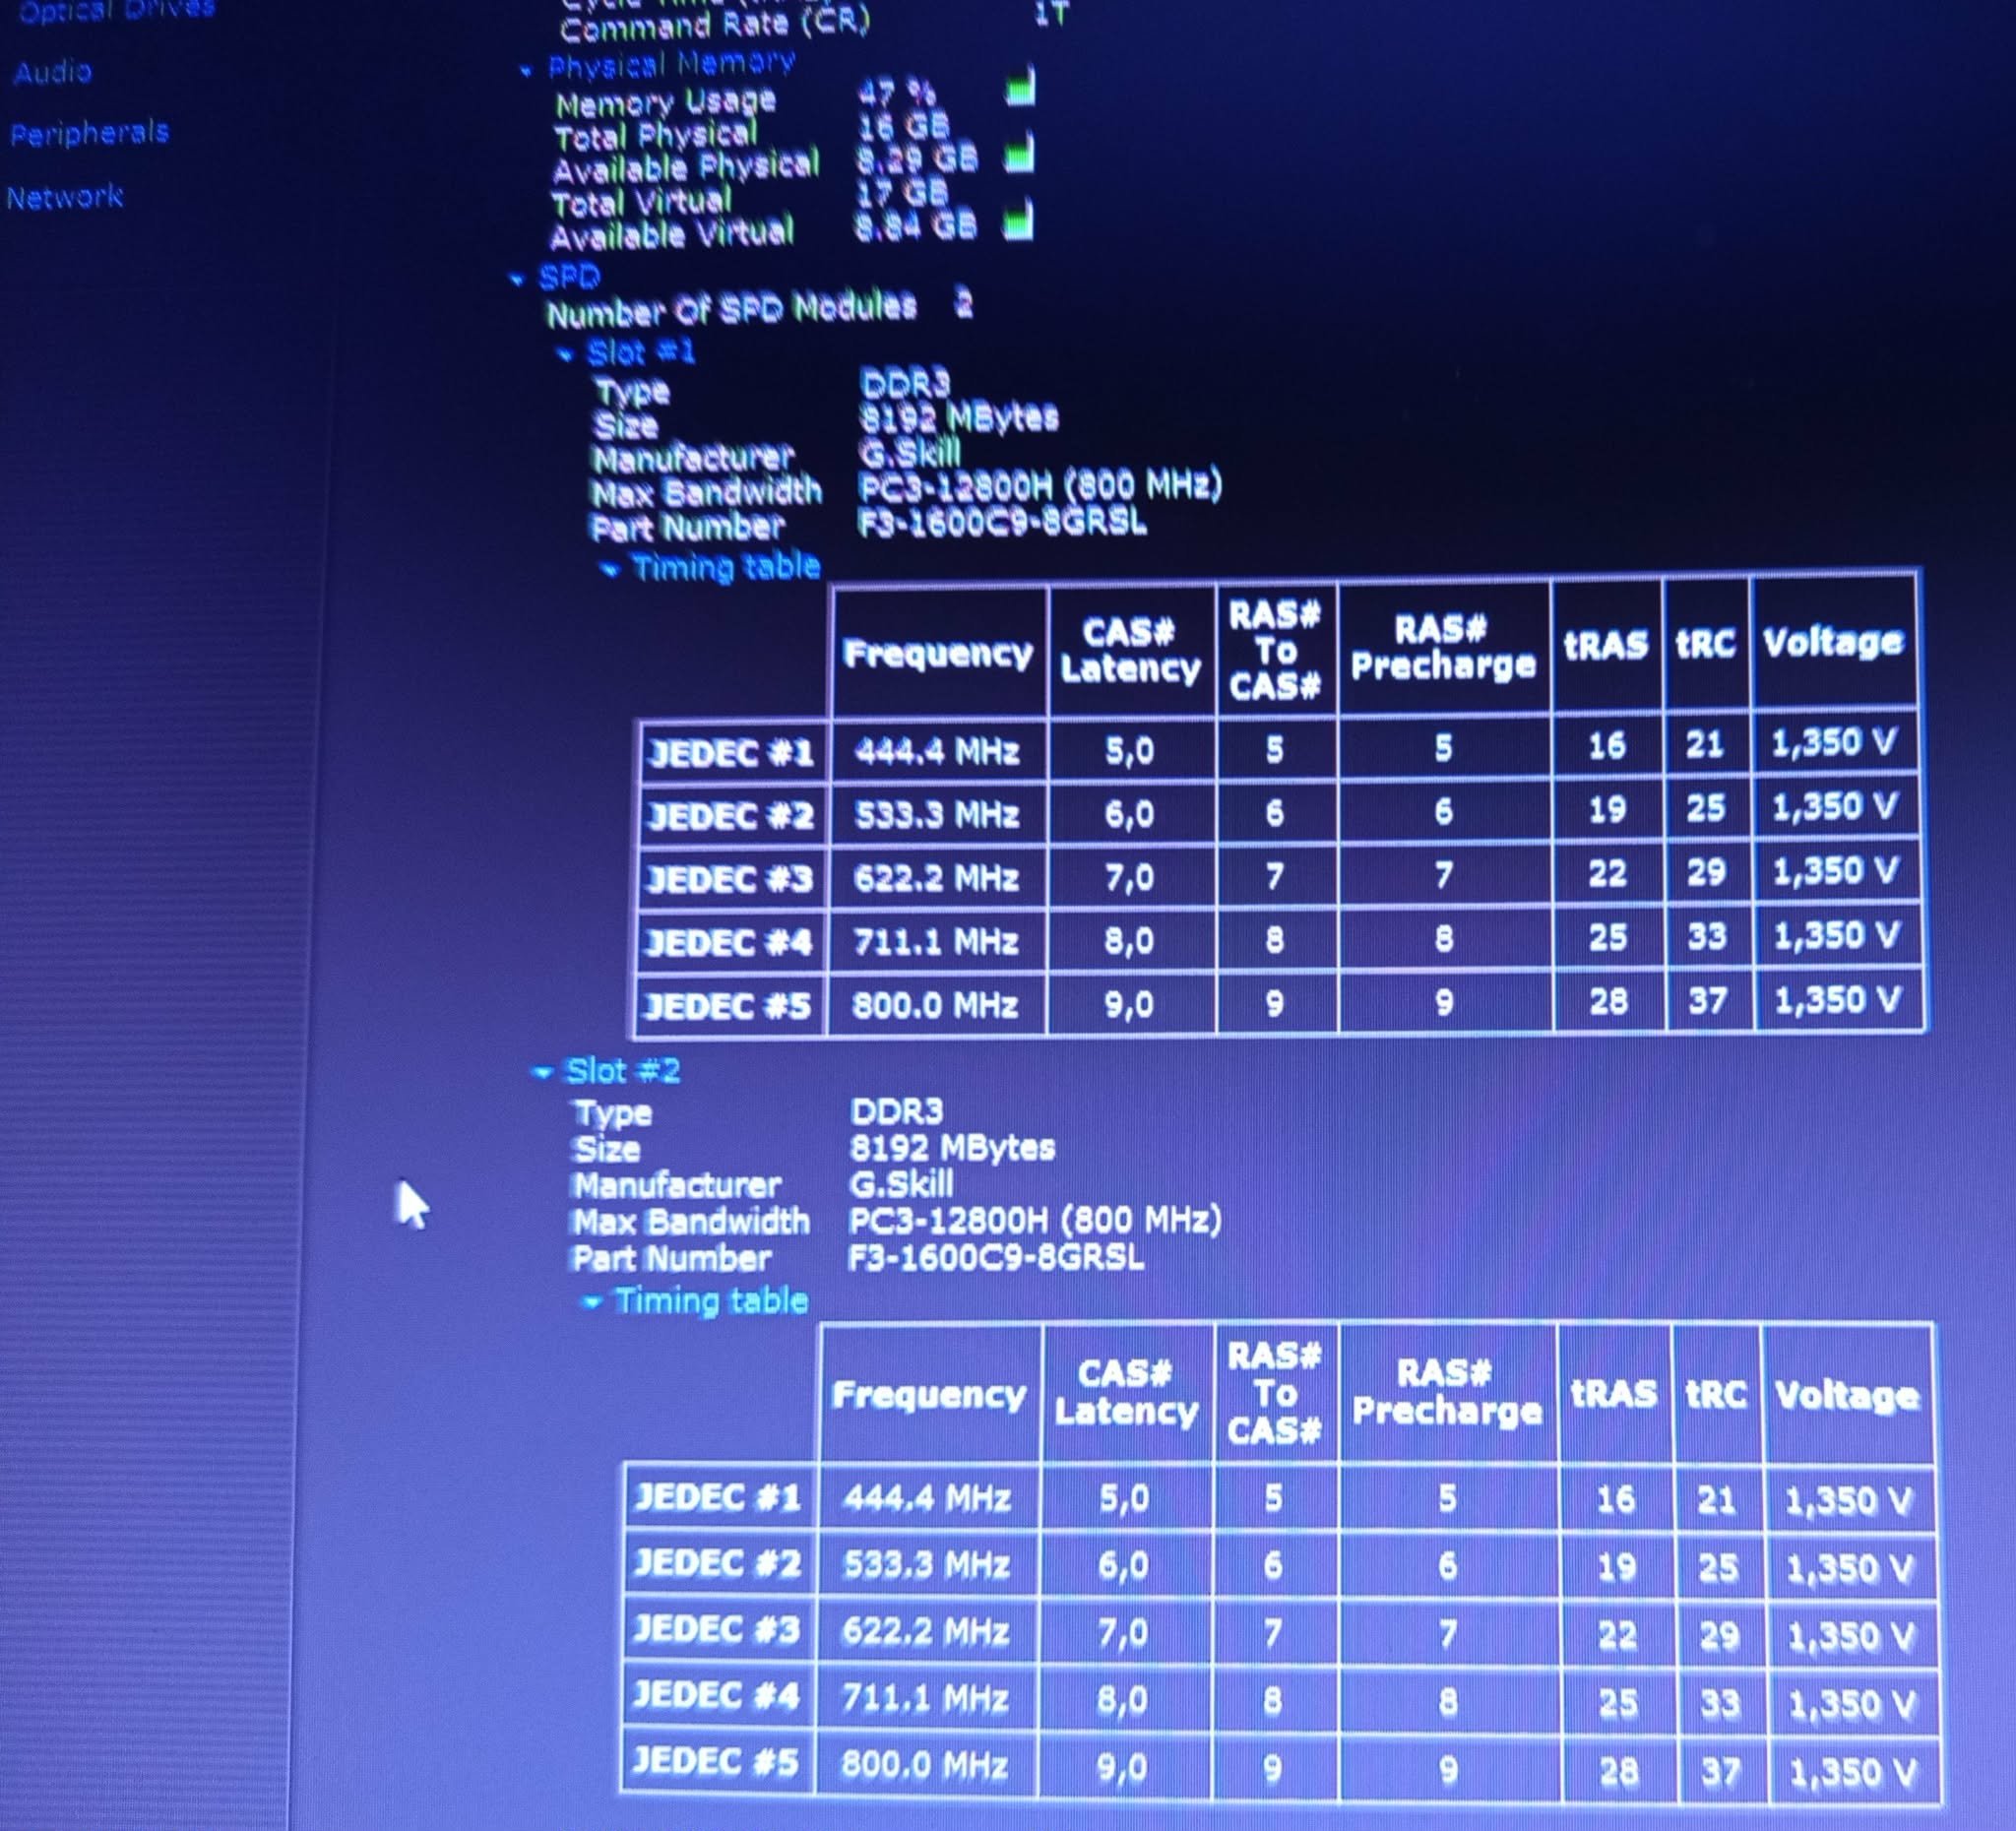This screenshot has height=1831, width=2016.
Task: Collapse the Physical Memory section
Action: point(526,71)
